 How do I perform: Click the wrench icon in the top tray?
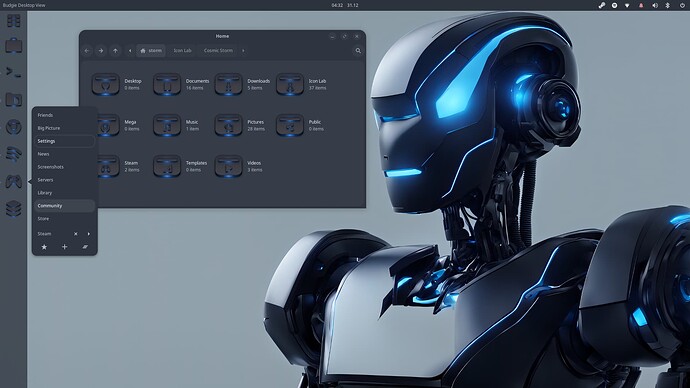tap(602, 5)
